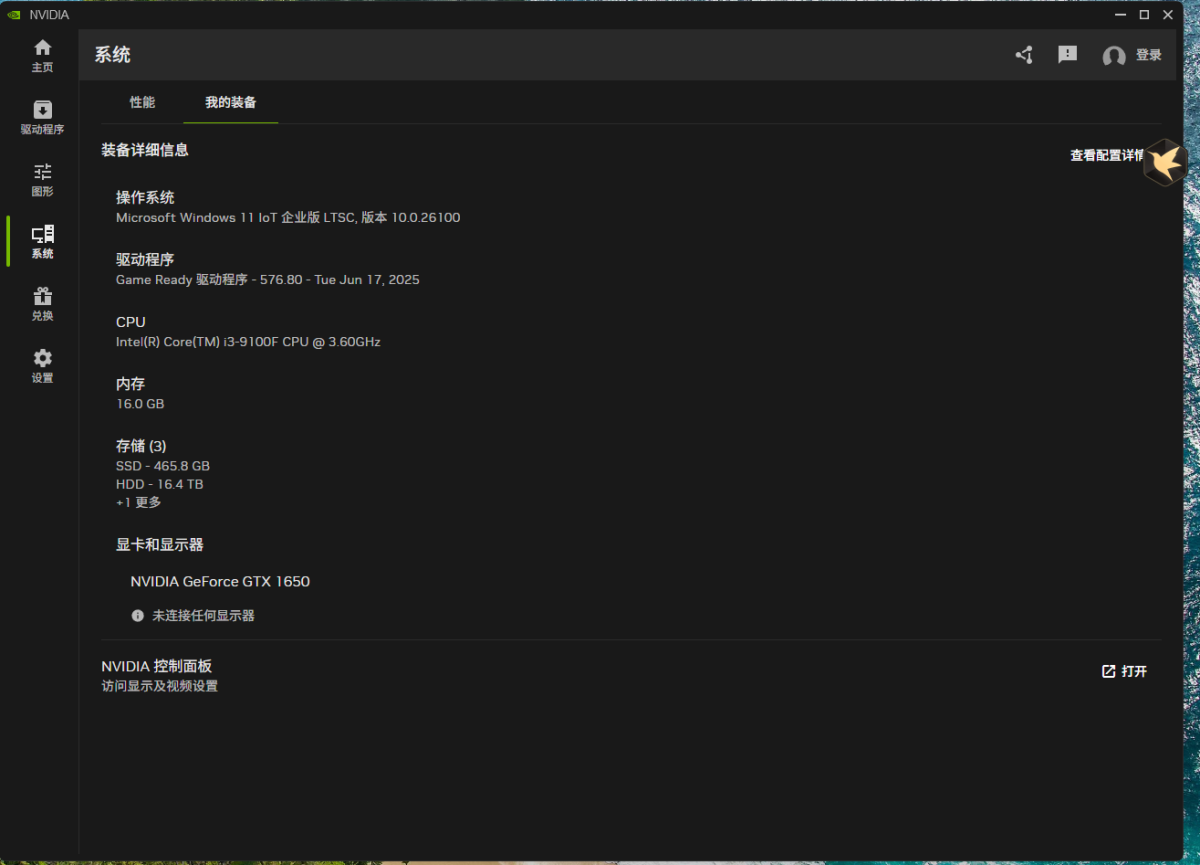The width and height of the screenshot is (1200, 865).
Task: Select the 系统 system sidebar icon
Action: (42, 234)
